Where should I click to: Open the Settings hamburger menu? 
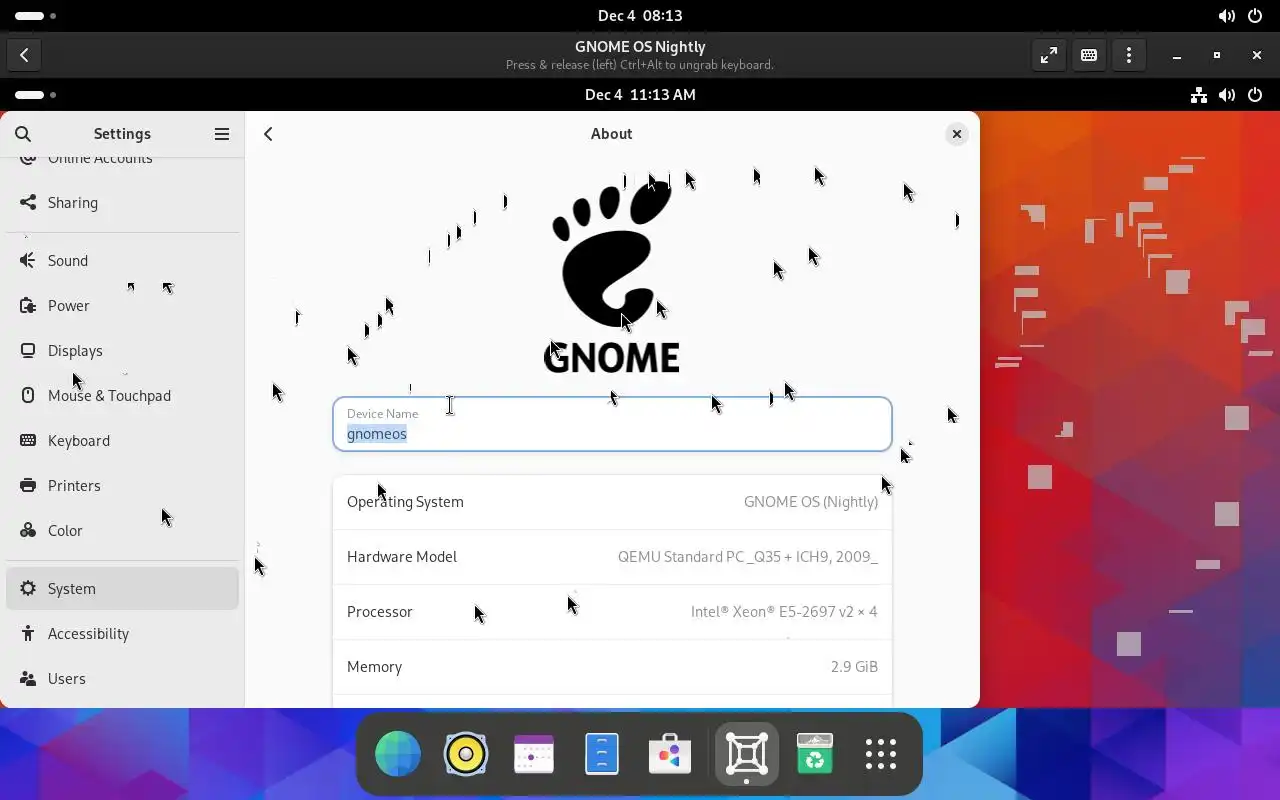(222, 134)
